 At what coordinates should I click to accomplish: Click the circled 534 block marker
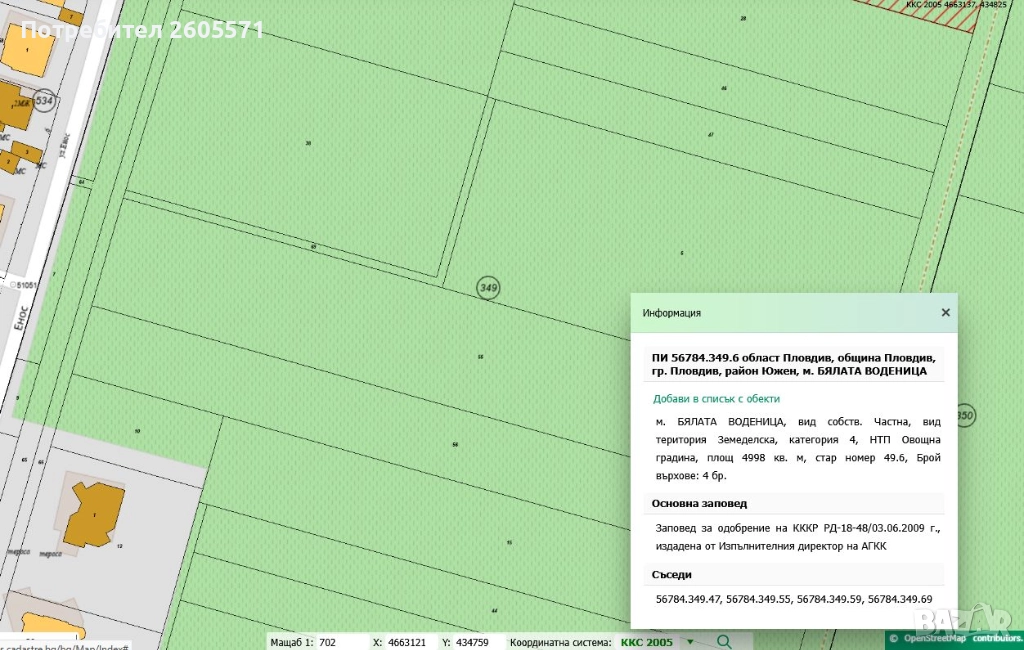pos(43,101)
